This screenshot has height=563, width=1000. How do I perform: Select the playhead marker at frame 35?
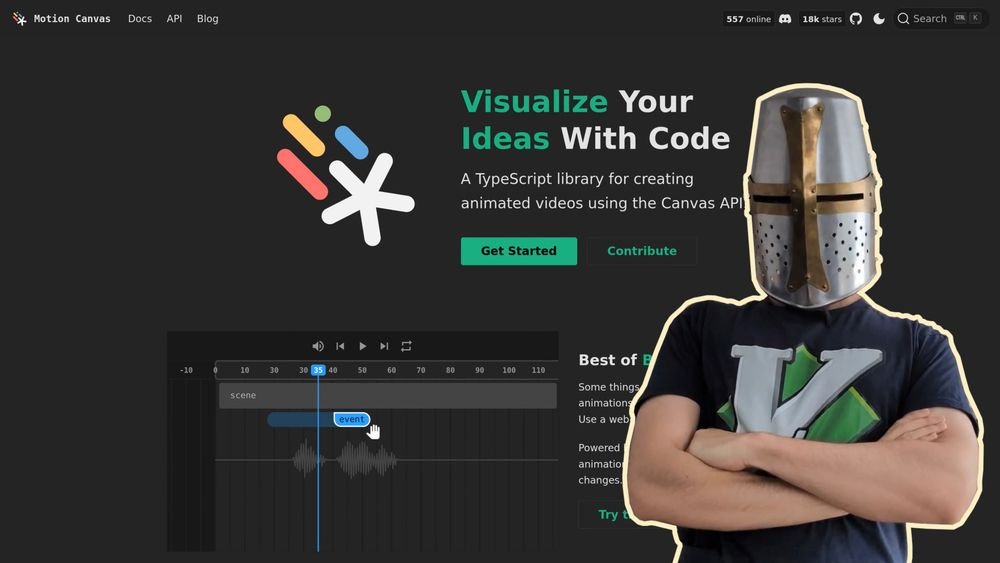(318, 370)
